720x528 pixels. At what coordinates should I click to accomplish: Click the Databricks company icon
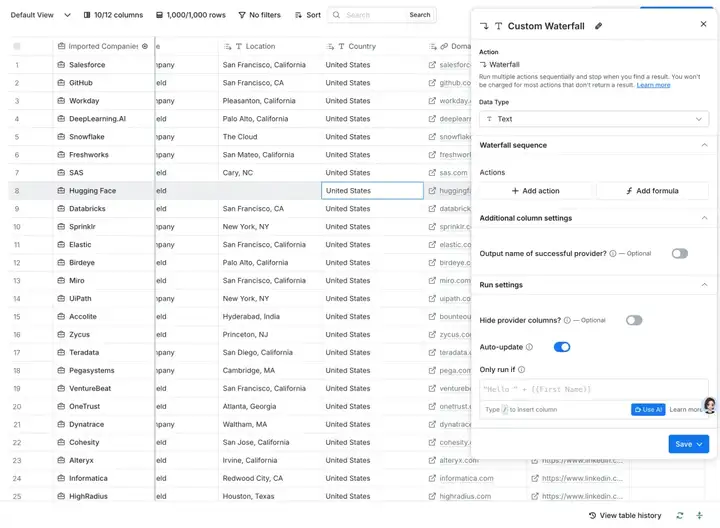point(61,208)
